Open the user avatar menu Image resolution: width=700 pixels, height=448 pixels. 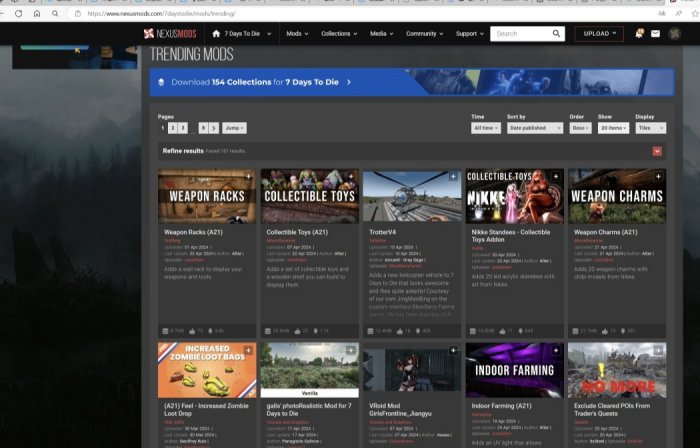[675, 33]
